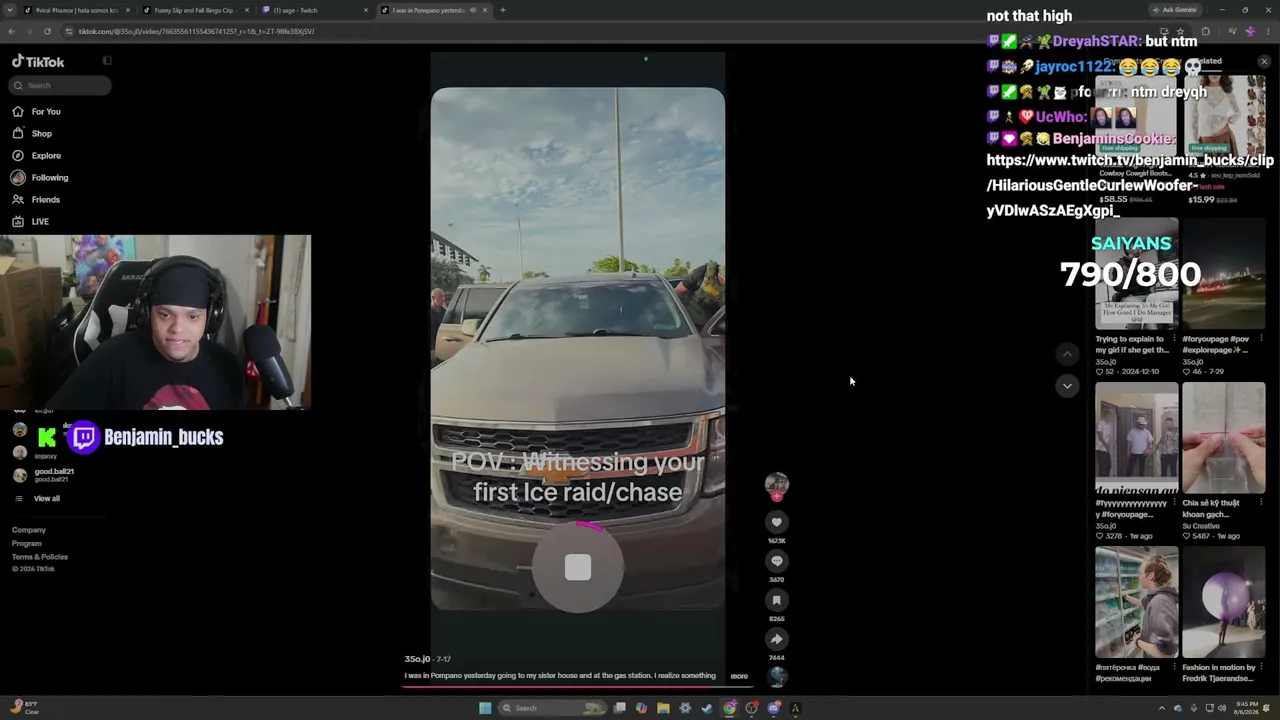Screen dimensions: 1280x720
Task: Open File Explorer from the taskbar
Action: tap(663, 708)
